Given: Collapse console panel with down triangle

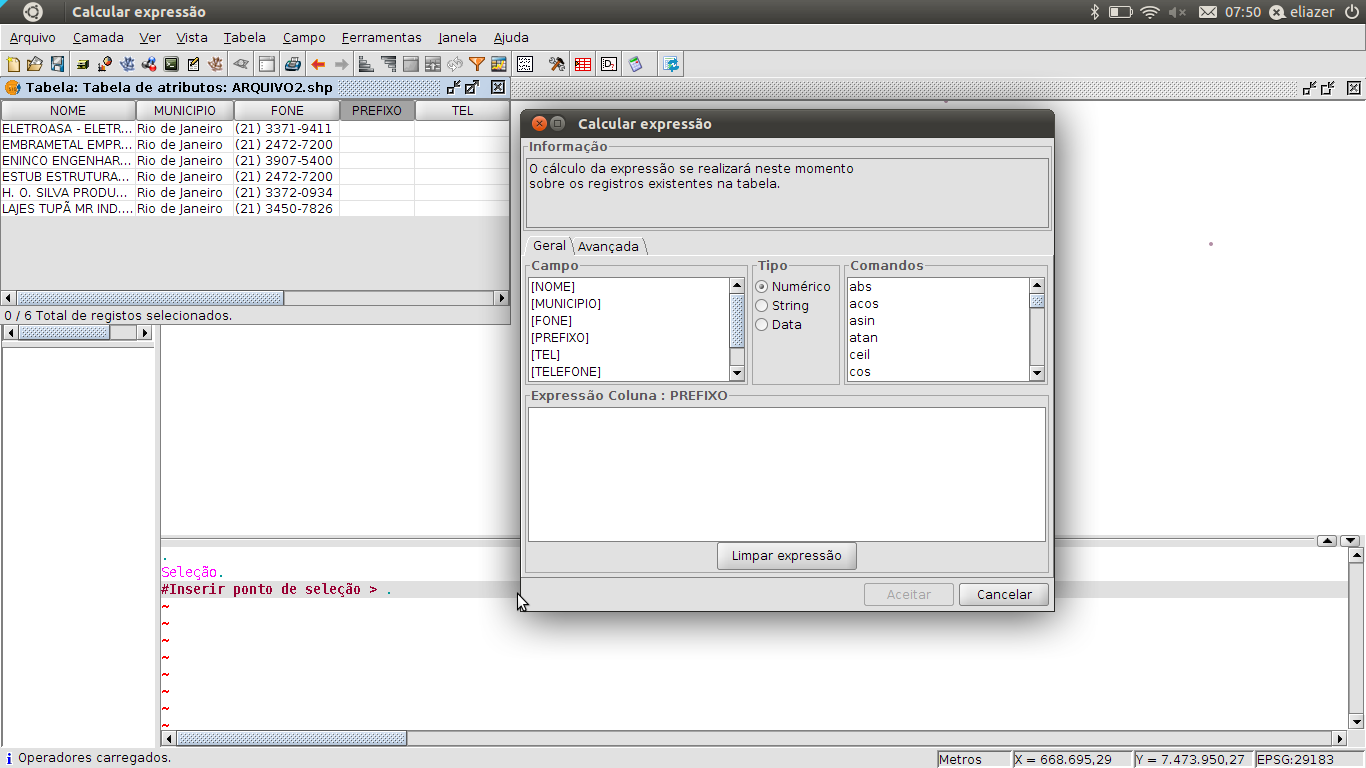Looking at the screenshot, I should point(1350,541).
